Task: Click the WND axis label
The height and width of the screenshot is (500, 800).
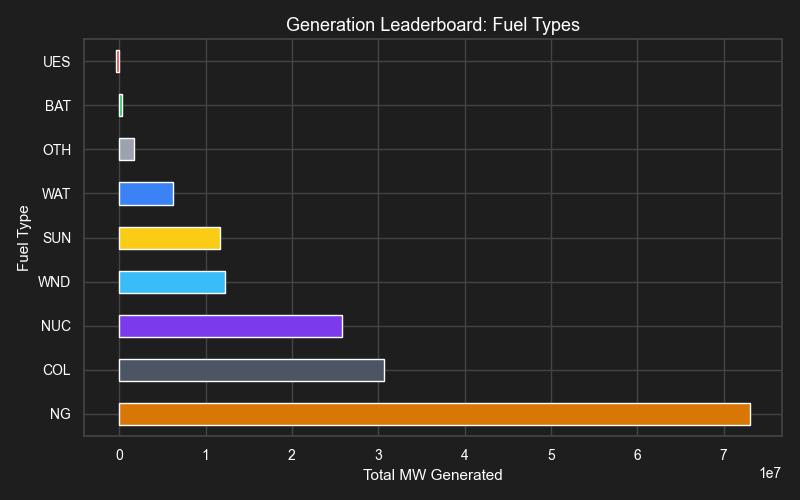Action: 54,282
